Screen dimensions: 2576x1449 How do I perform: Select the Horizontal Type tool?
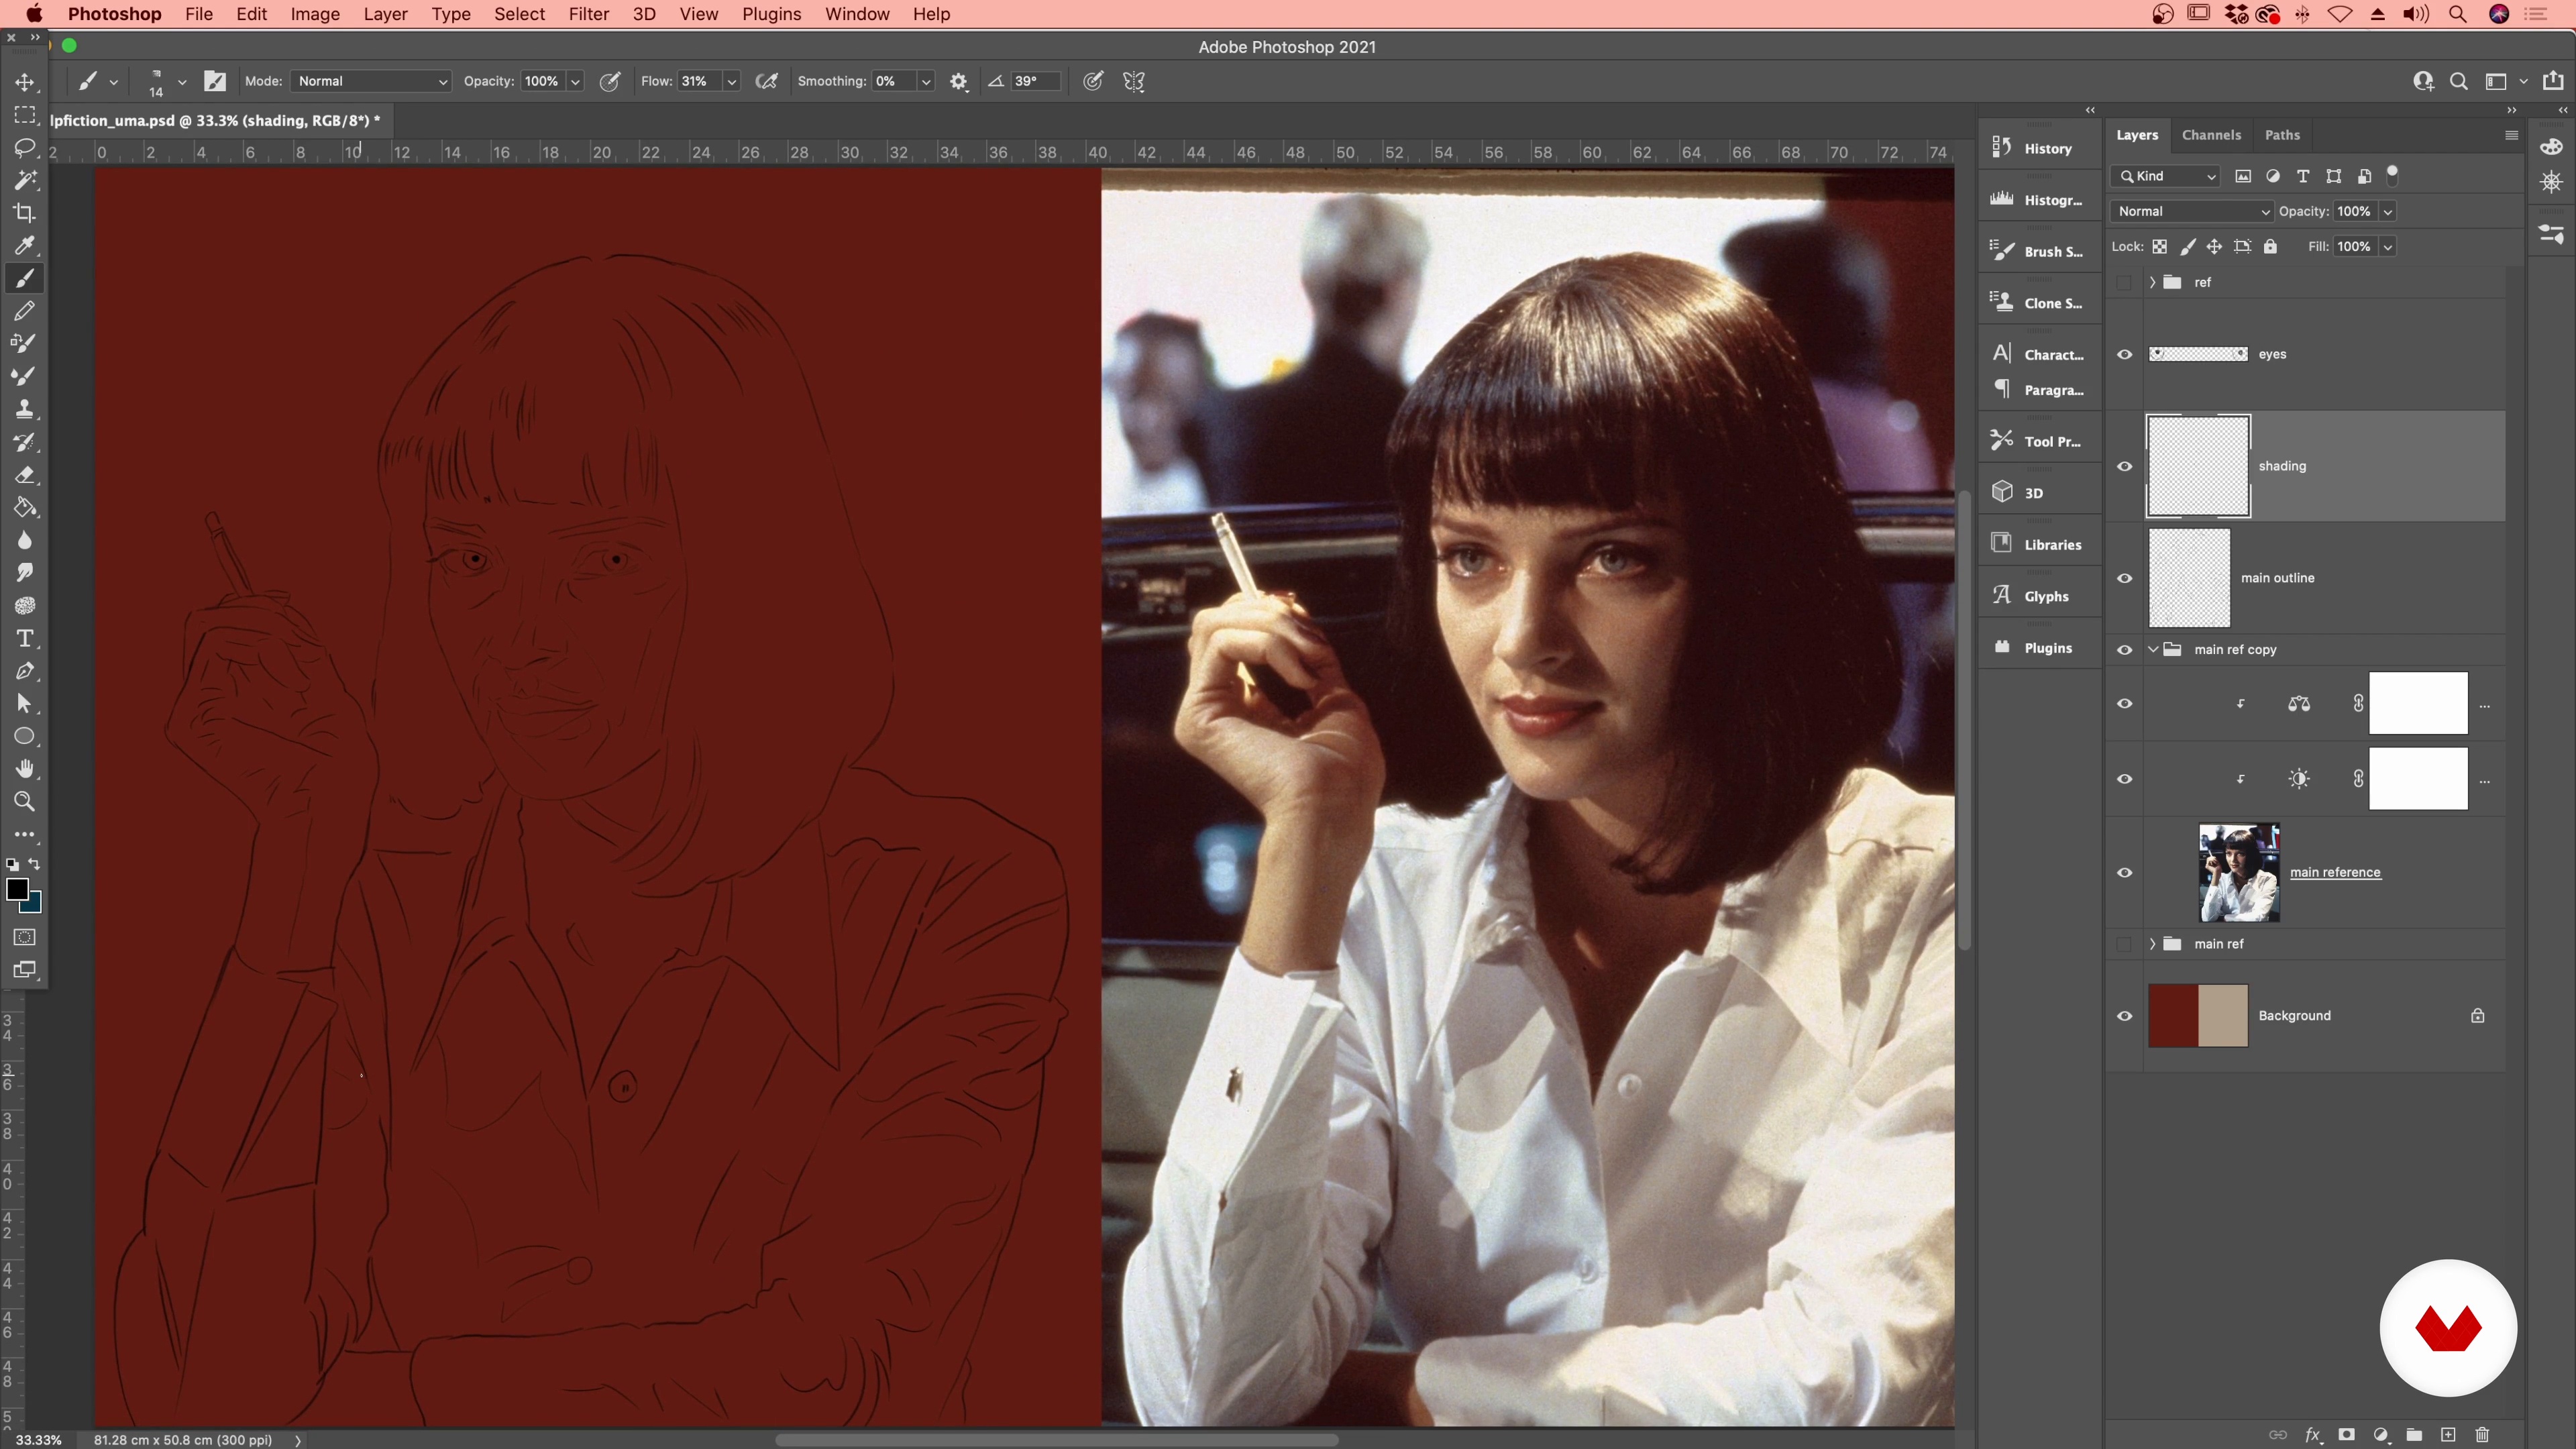coord(25,638)
